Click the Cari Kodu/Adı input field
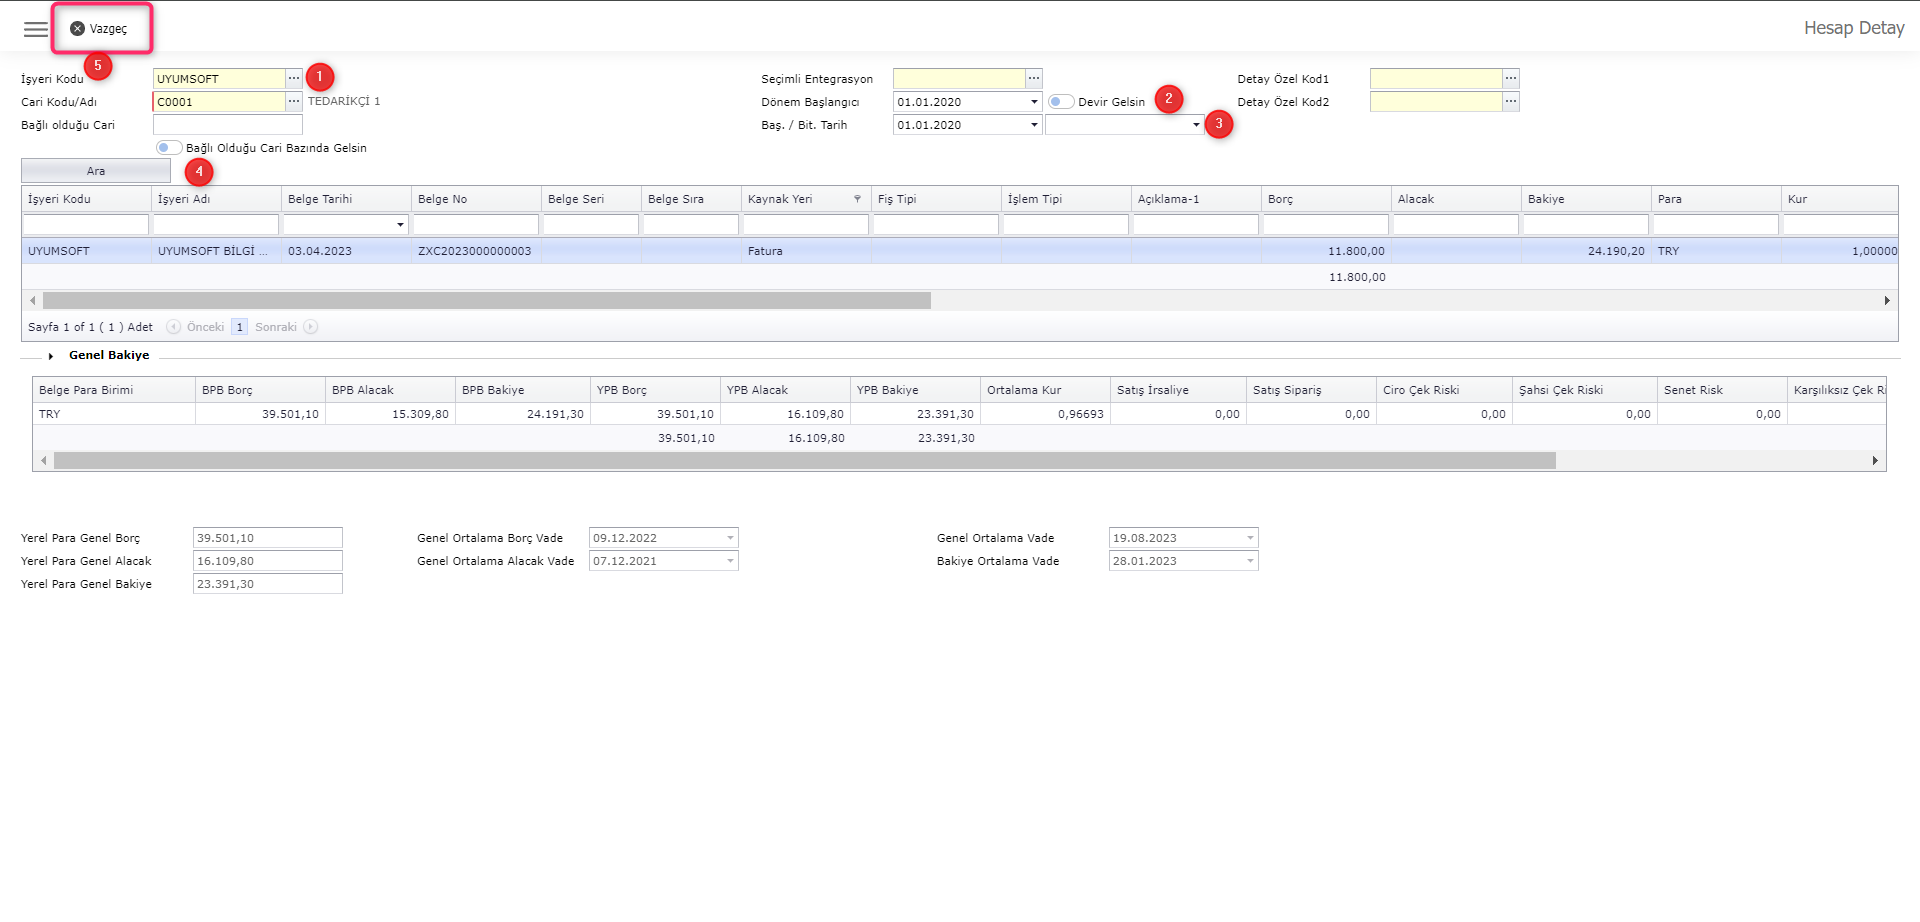The height and width of the screenshot is (922, 1920). (x=219, y=101)
